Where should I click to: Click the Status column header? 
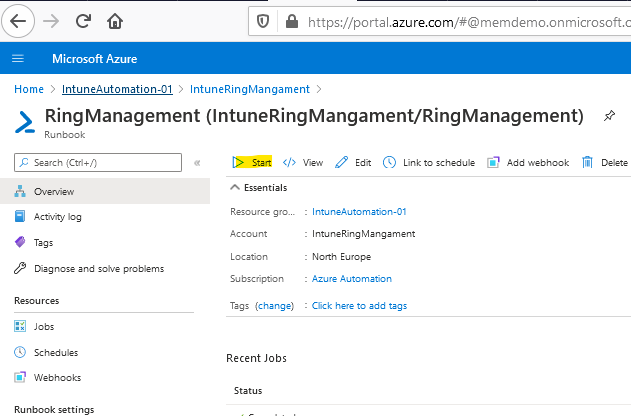248,391
